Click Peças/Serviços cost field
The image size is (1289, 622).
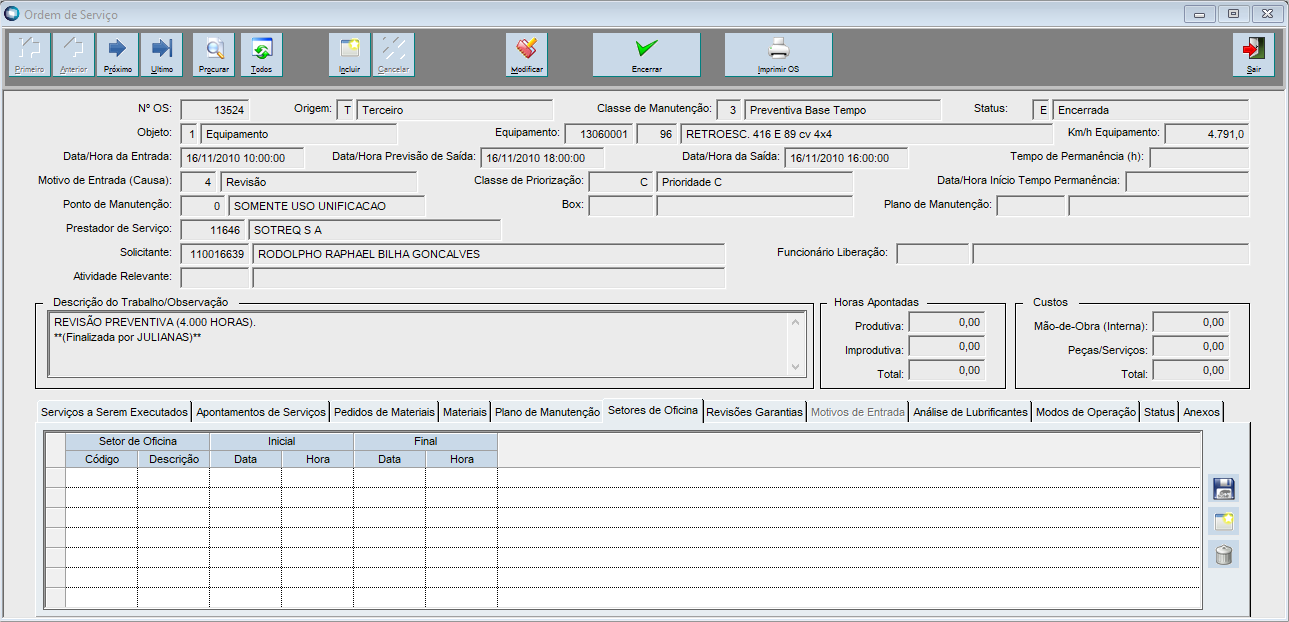click(x=1191, y=348)
